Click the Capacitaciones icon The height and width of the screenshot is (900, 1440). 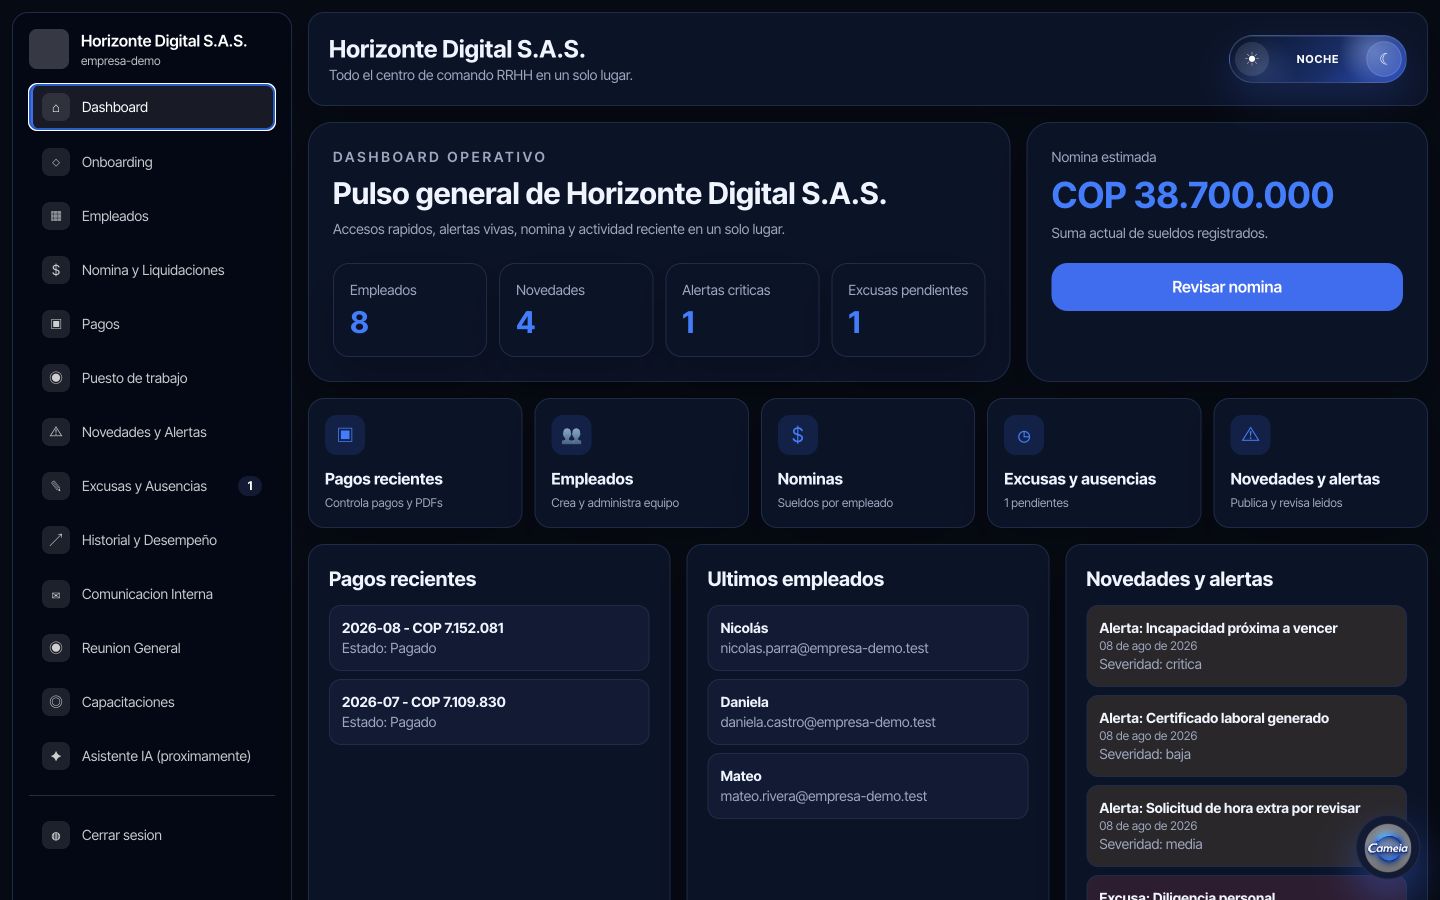pyautogui.click(x=56, y=702)
